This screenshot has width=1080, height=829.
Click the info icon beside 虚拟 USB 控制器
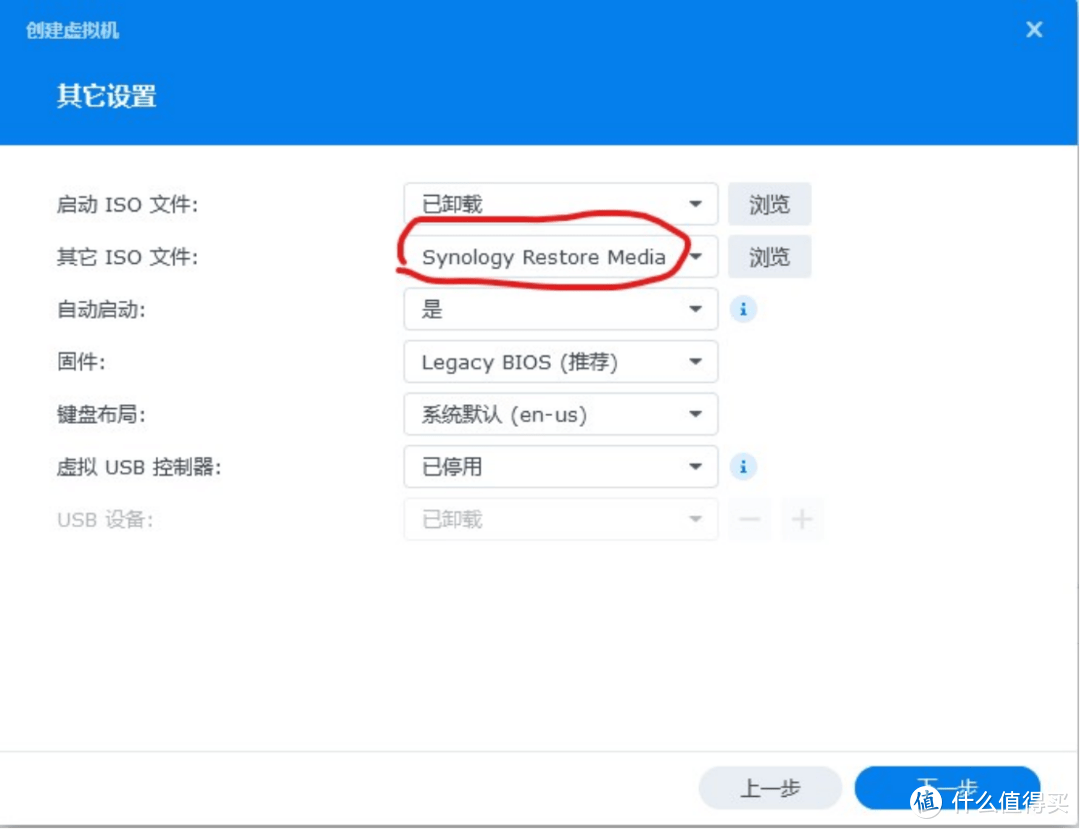(742, 467)
